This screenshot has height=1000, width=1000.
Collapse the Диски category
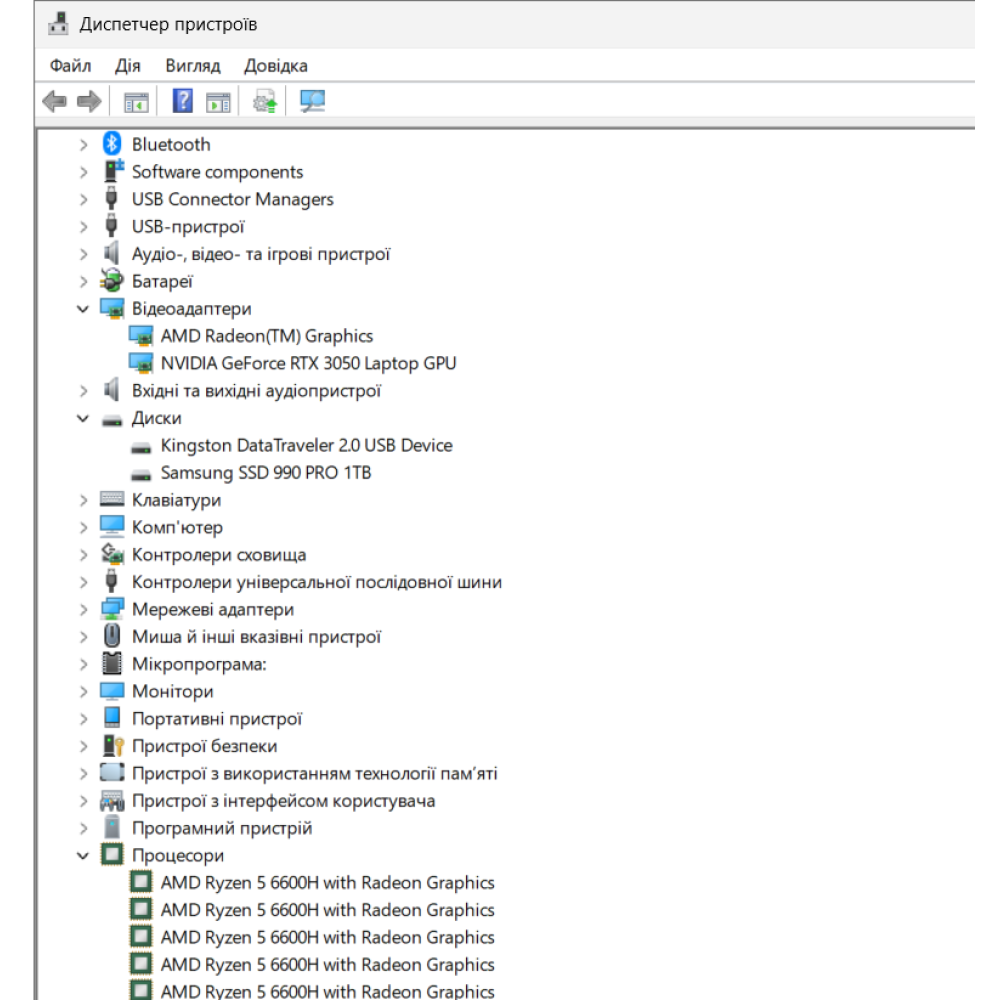(x=84, y=418)
